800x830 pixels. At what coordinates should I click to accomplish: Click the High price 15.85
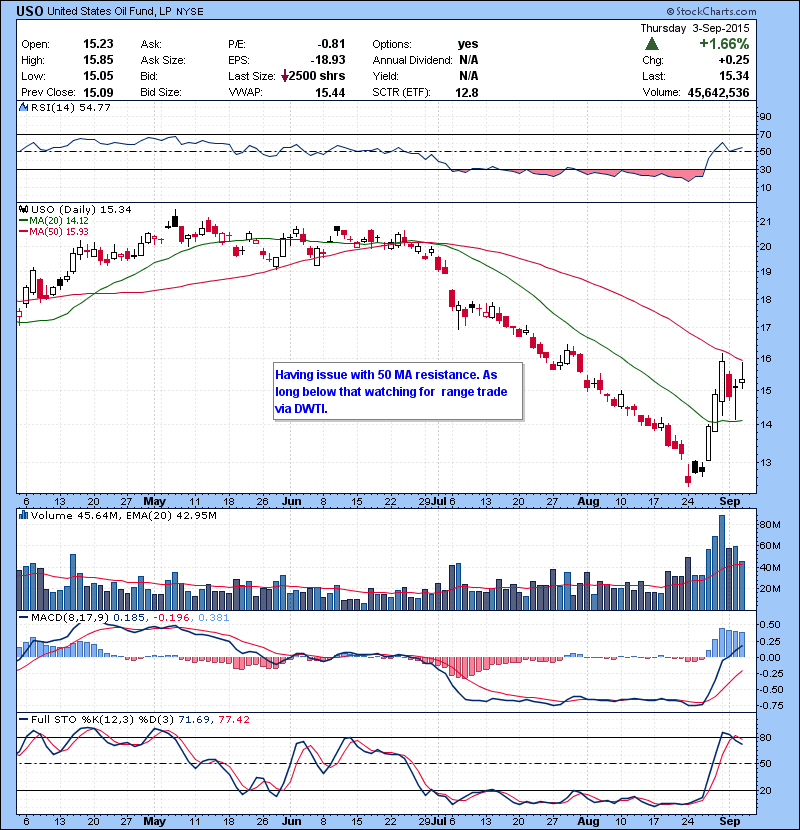[98, 60]
